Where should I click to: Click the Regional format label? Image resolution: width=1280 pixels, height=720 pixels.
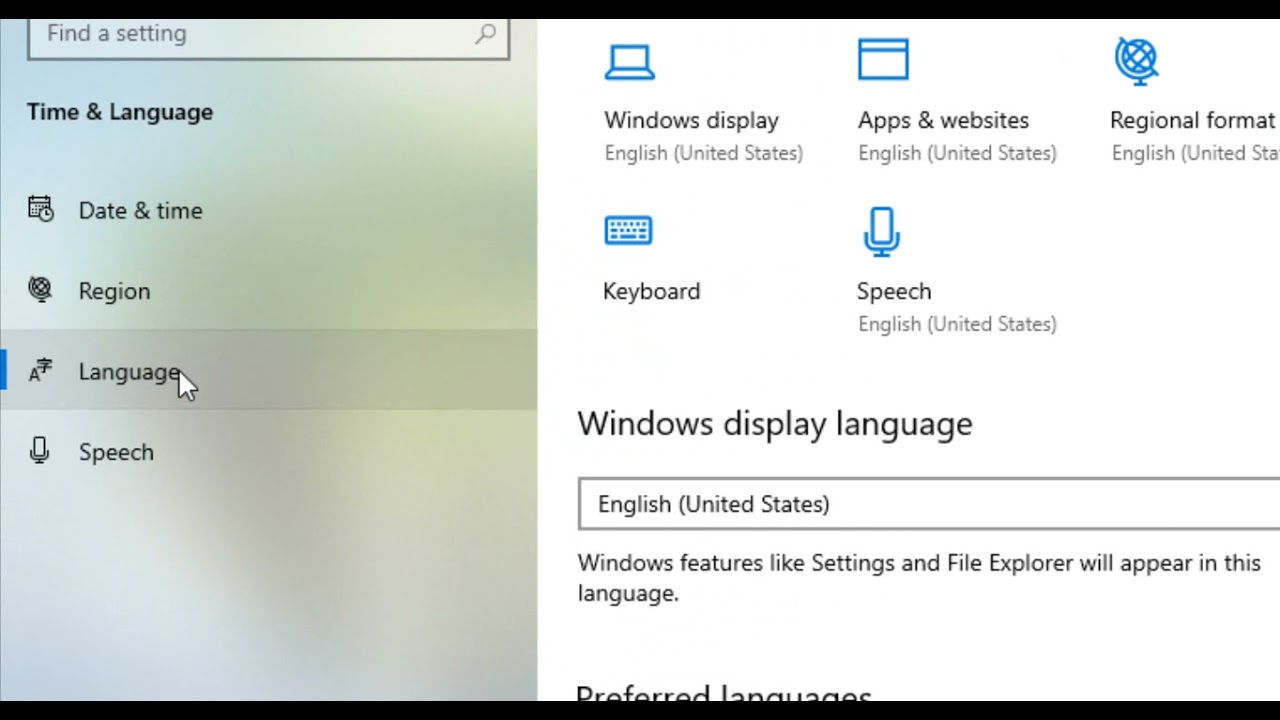(1192, 120)
